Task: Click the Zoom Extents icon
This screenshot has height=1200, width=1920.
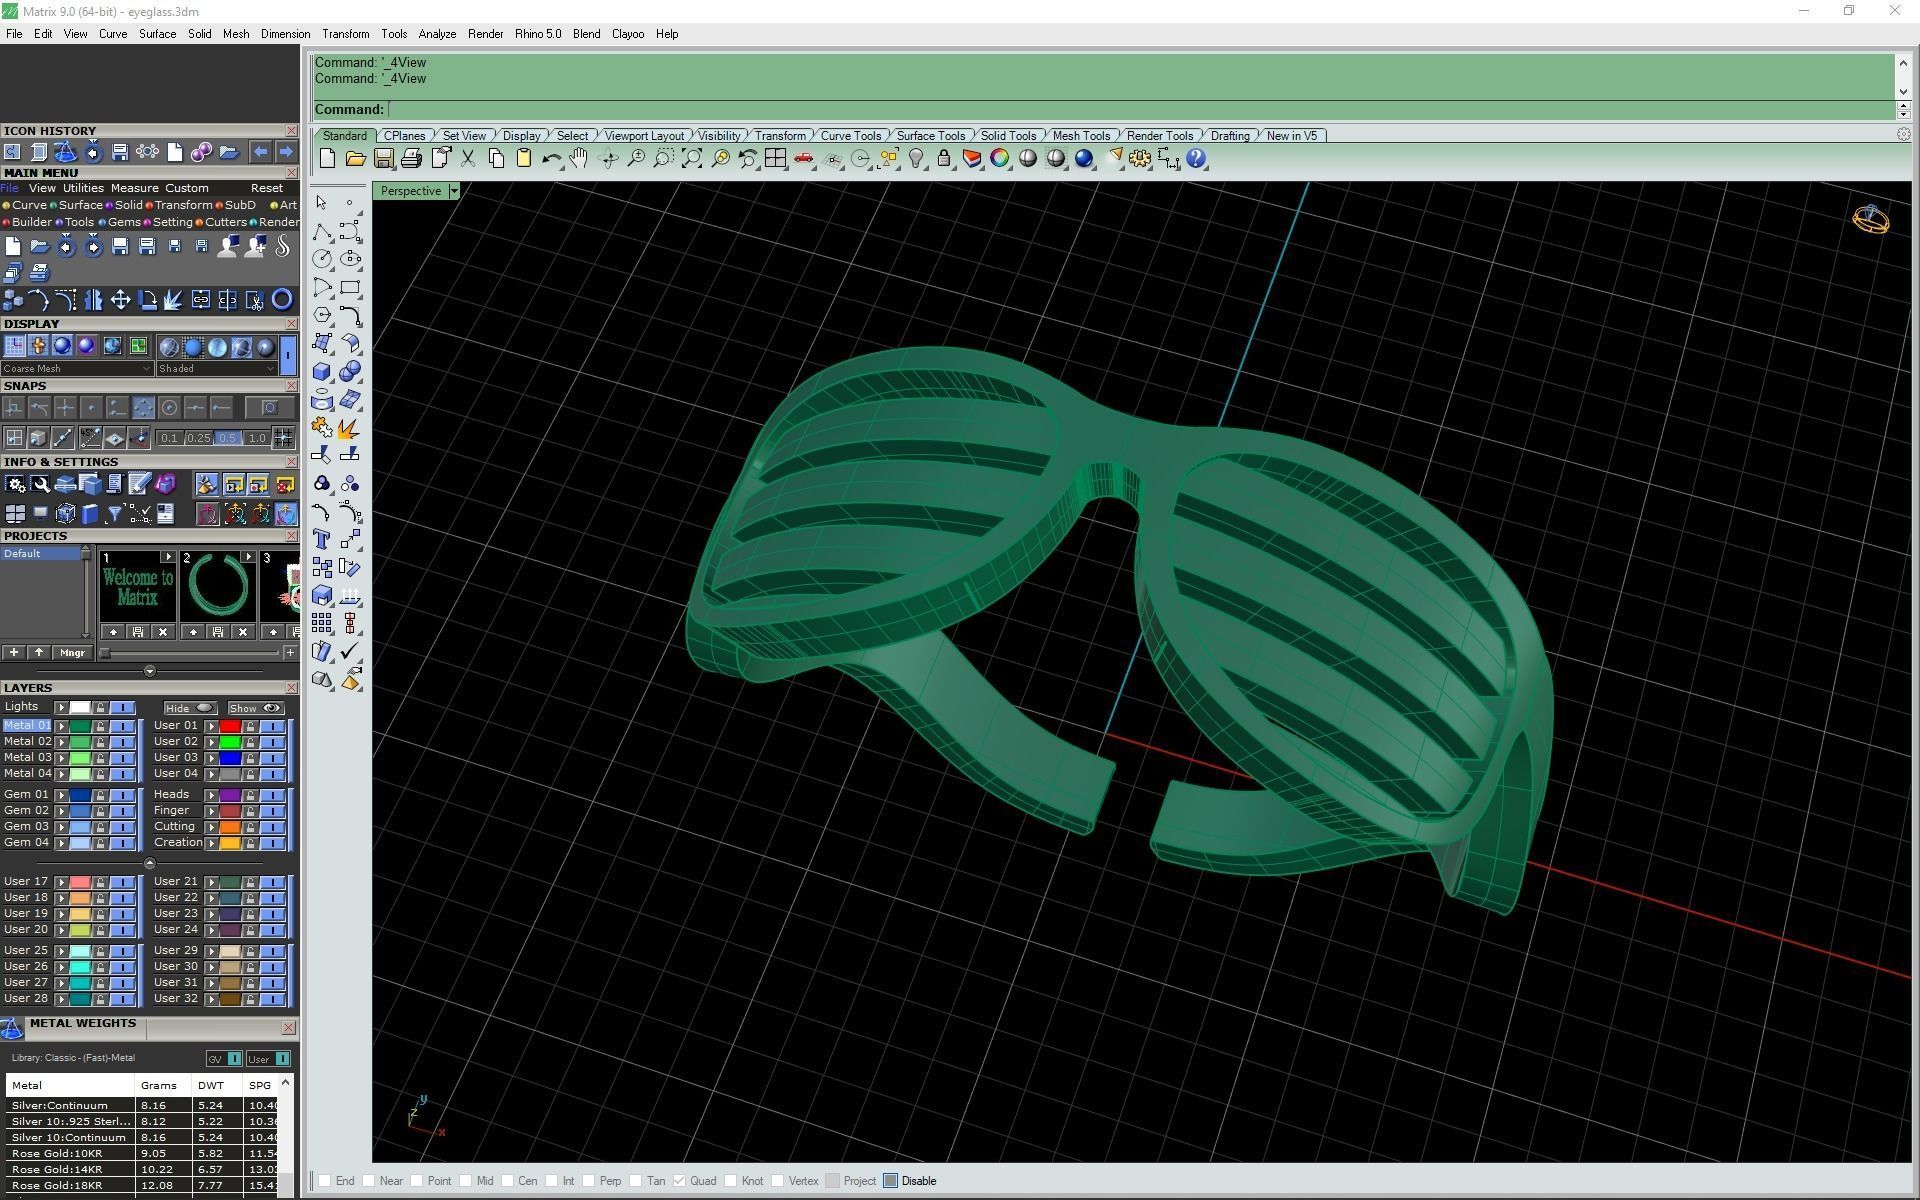Action: [691, 158]
